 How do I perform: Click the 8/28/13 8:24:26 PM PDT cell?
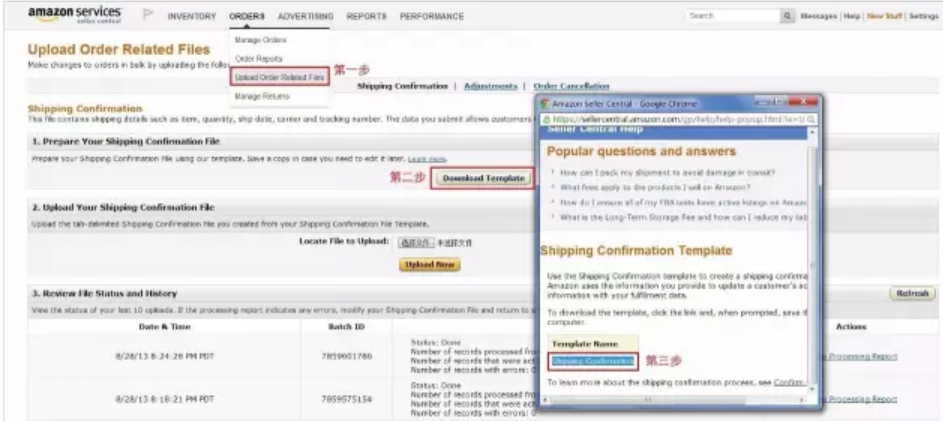[x=165, y=356]
